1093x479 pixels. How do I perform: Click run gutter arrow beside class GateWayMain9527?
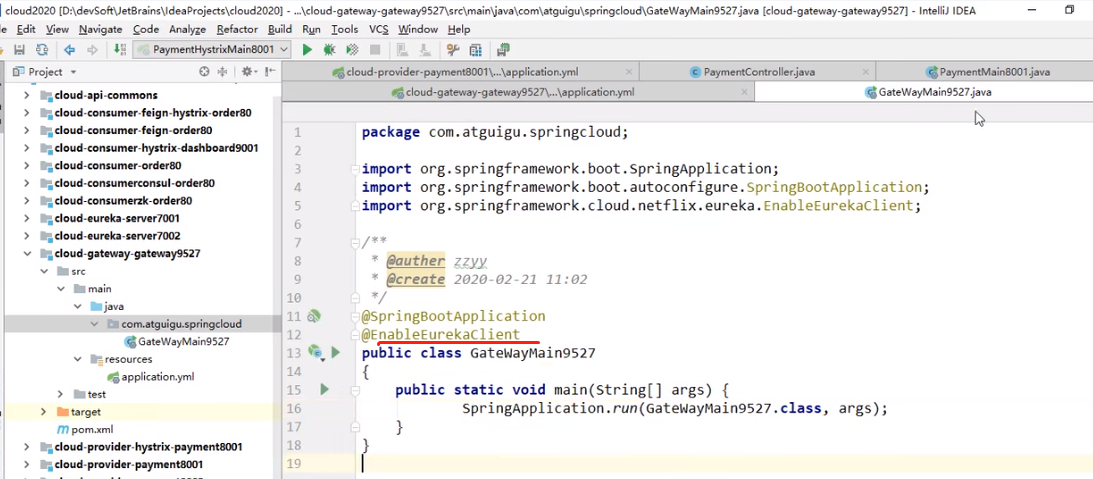(x=335, y=352)
